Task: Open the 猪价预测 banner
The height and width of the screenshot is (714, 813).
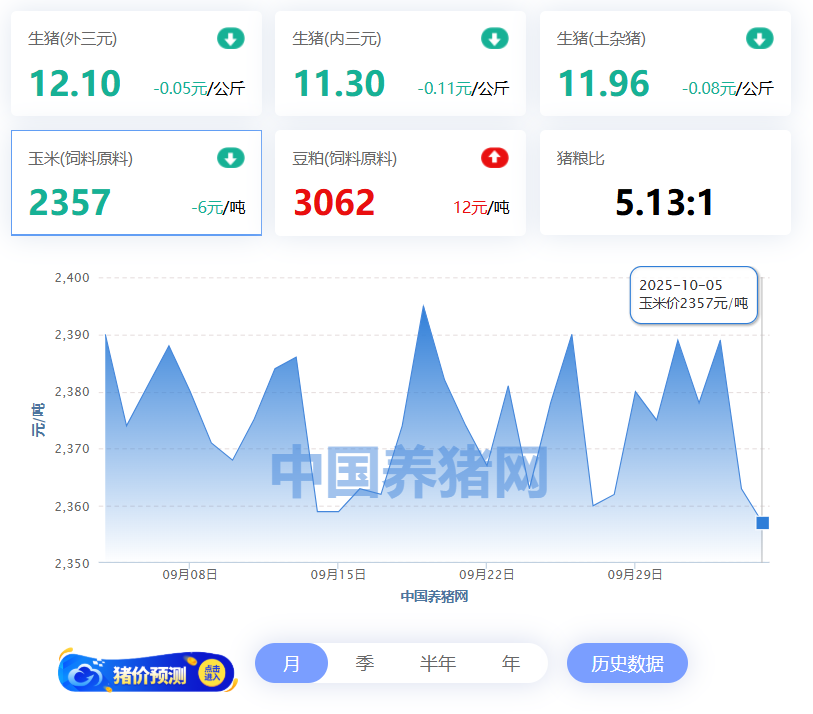Action: [x=147, y=674]
